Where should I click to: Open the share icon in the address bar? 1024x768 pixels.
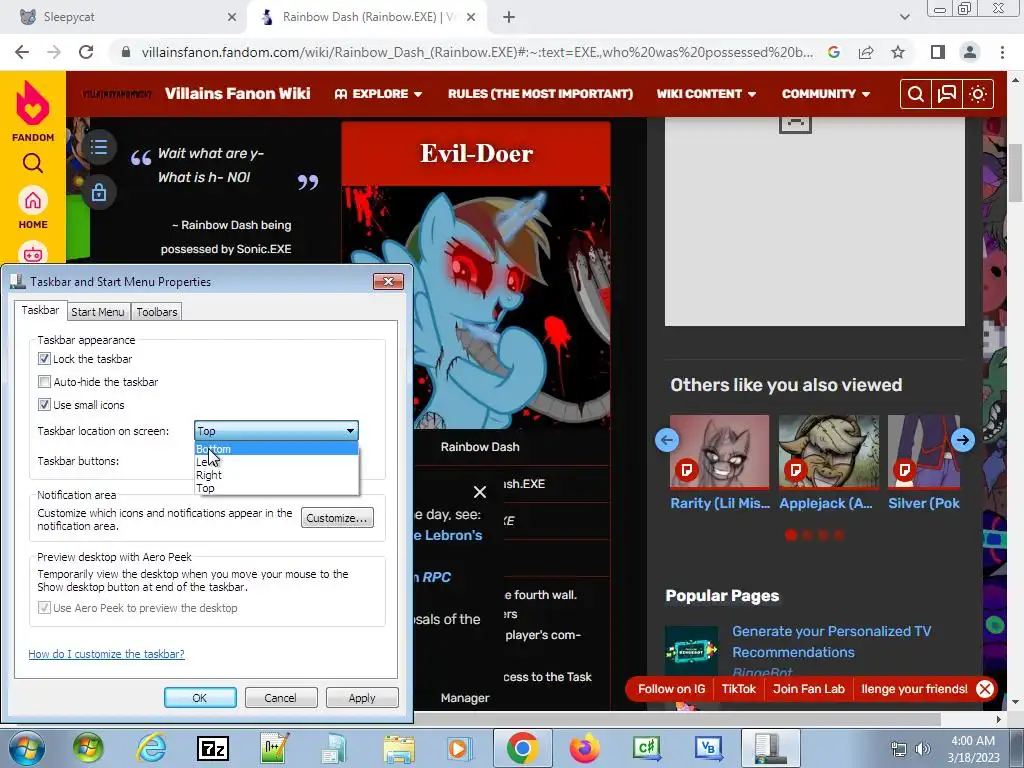pos(866,52)
